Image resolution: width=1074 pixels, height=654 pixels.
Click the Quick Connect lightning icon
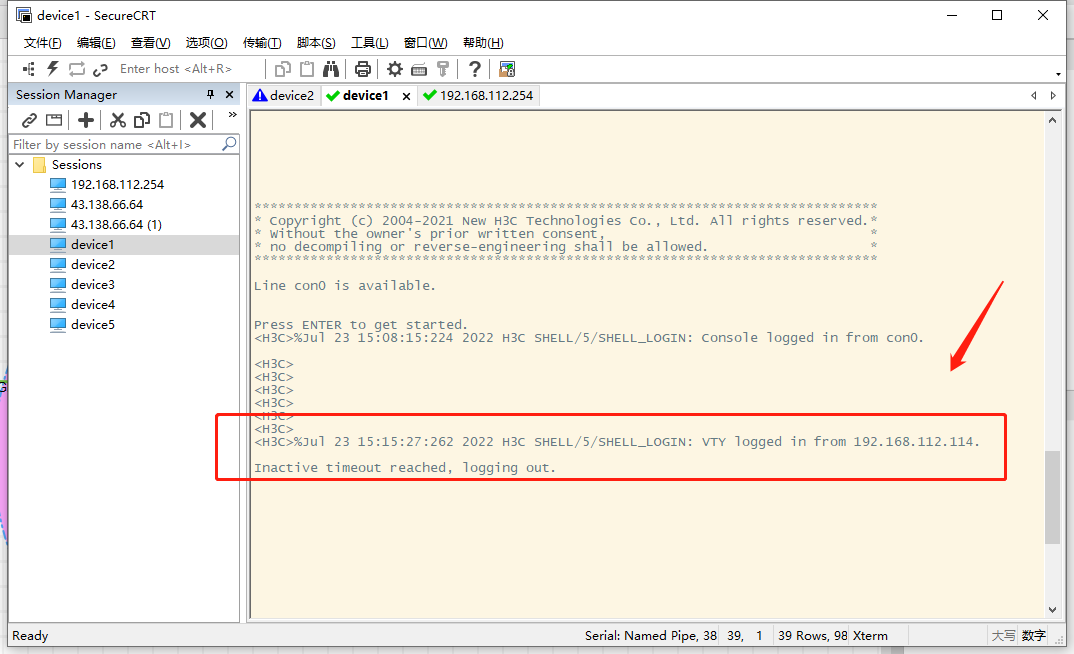click(x=53, y=68)
